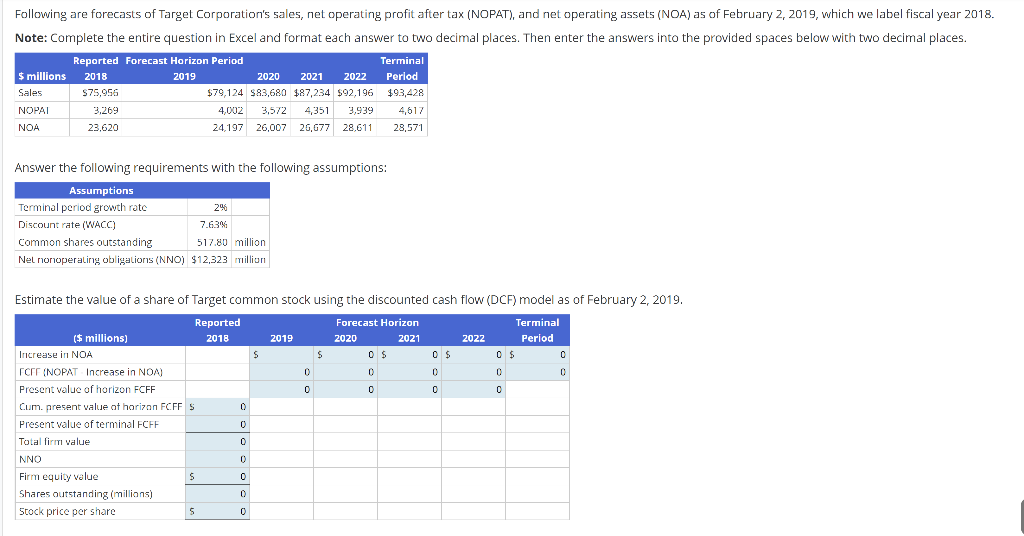The height and width of the screenshot is (536, 1024).
Task: Click the Sales forecast $87,234
Action: point(312,93)
